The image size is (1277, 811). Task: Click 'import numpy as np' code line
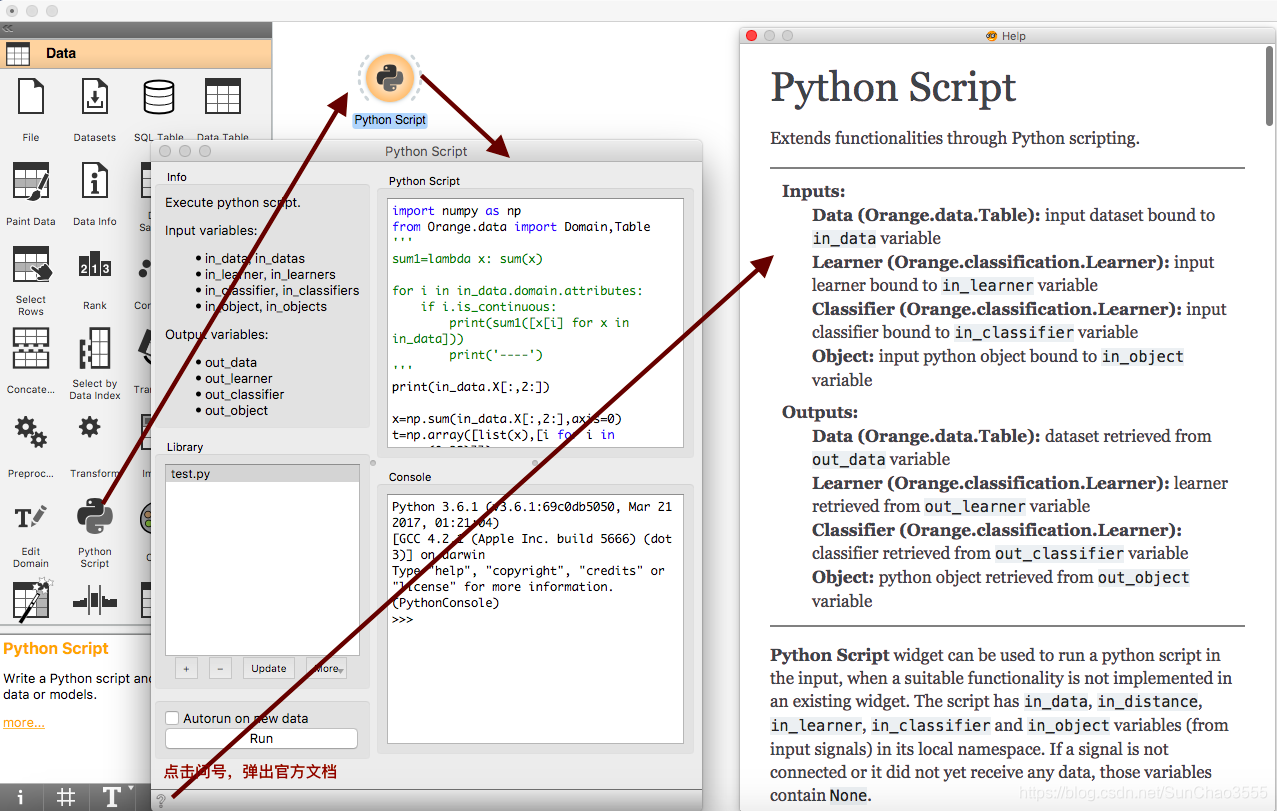tap(457, 211)
